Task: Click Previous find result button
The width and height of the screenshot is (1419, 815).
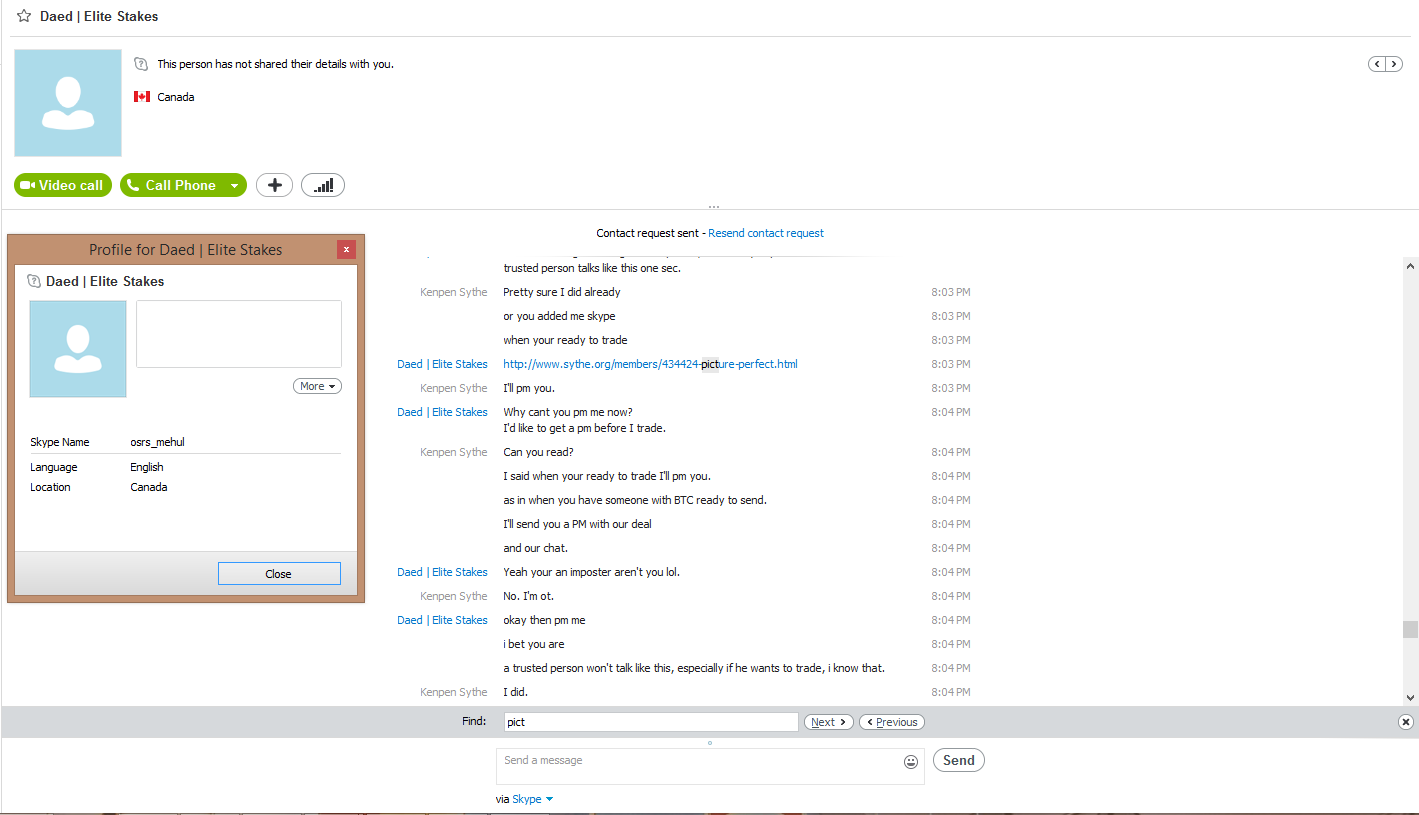Action: coord(892,722)
